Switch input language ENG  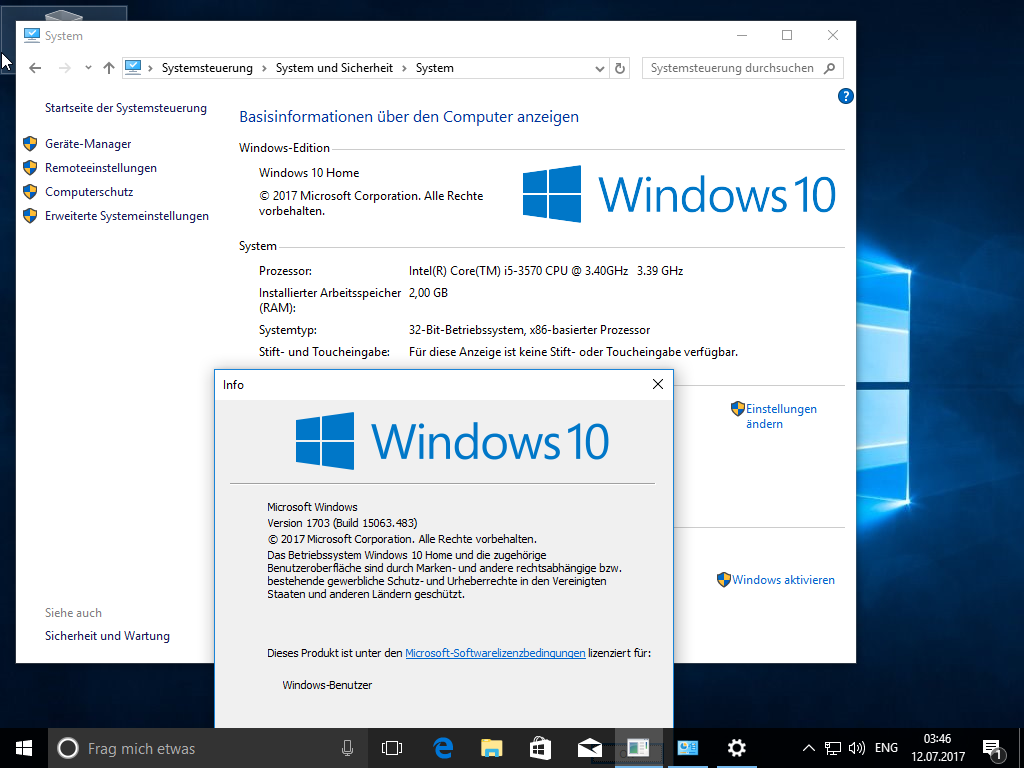click(886, 748)
